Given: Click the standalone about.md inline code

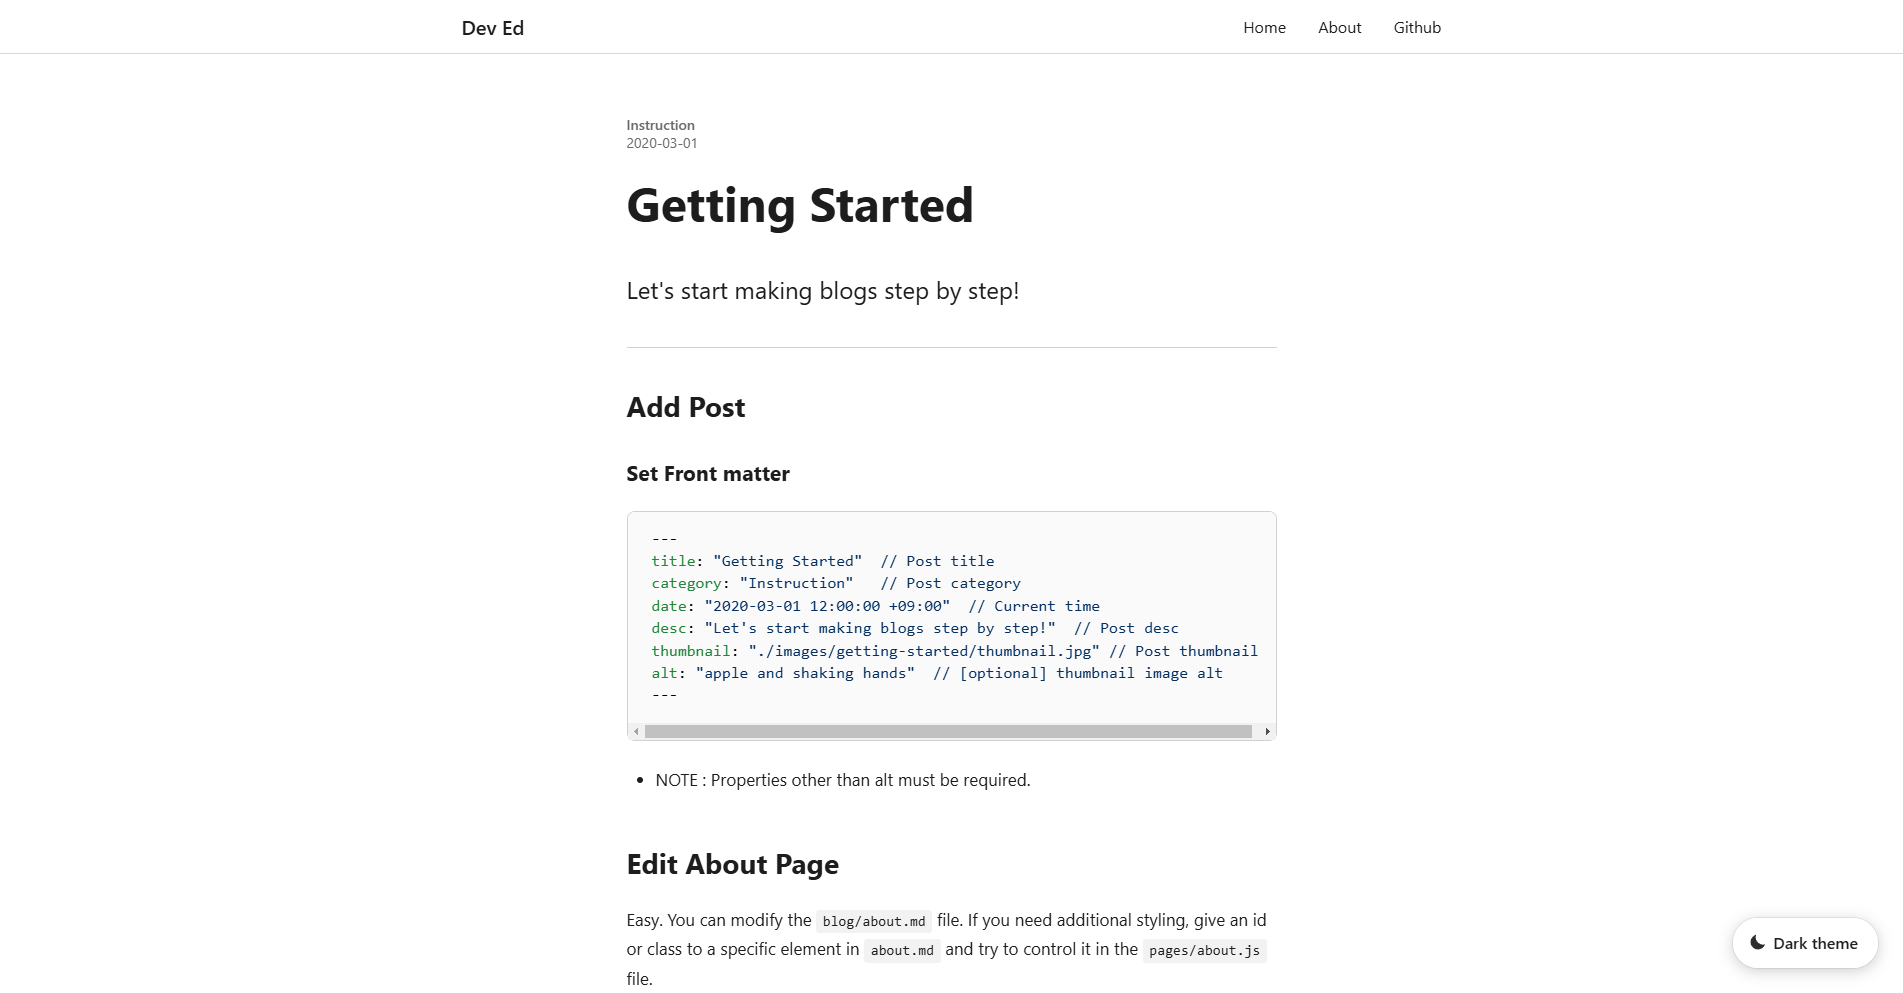Looking at the screenshot, I should click(902, 950).
